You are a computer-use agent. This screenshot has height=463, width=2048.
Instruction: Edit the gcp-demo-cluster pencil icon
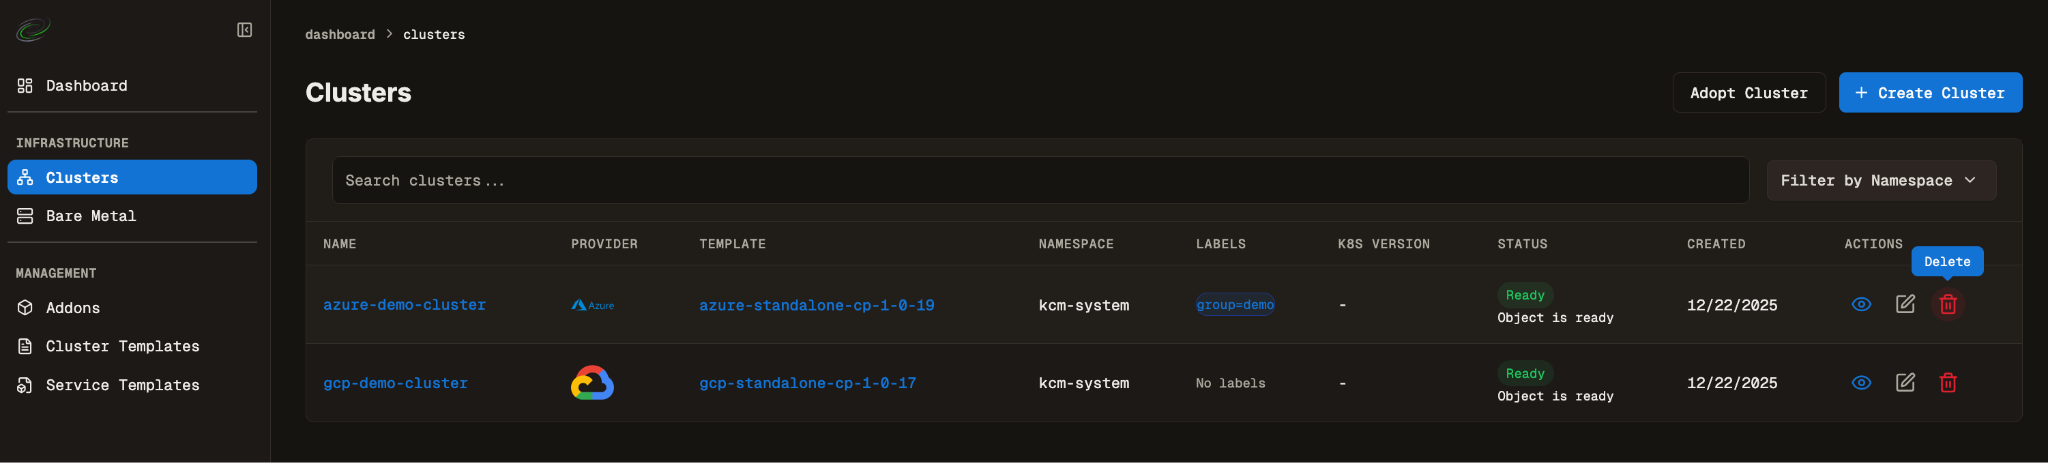[1905, 383]
